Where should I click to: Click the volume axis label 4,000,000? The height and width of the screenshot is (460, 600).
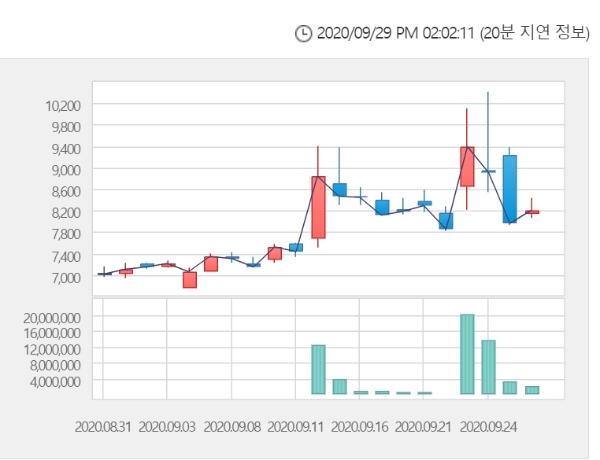pyautogui.click(x=55, y=382)
